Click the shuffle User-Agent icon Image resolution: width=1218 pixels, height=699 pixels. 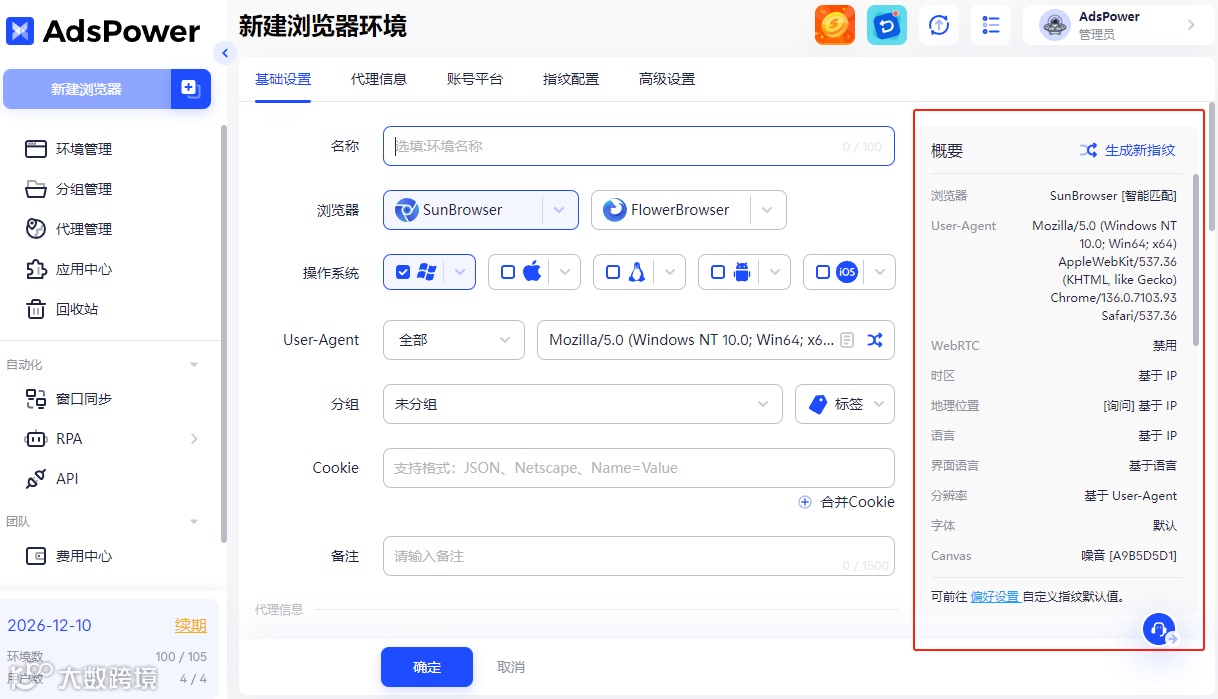875,340
